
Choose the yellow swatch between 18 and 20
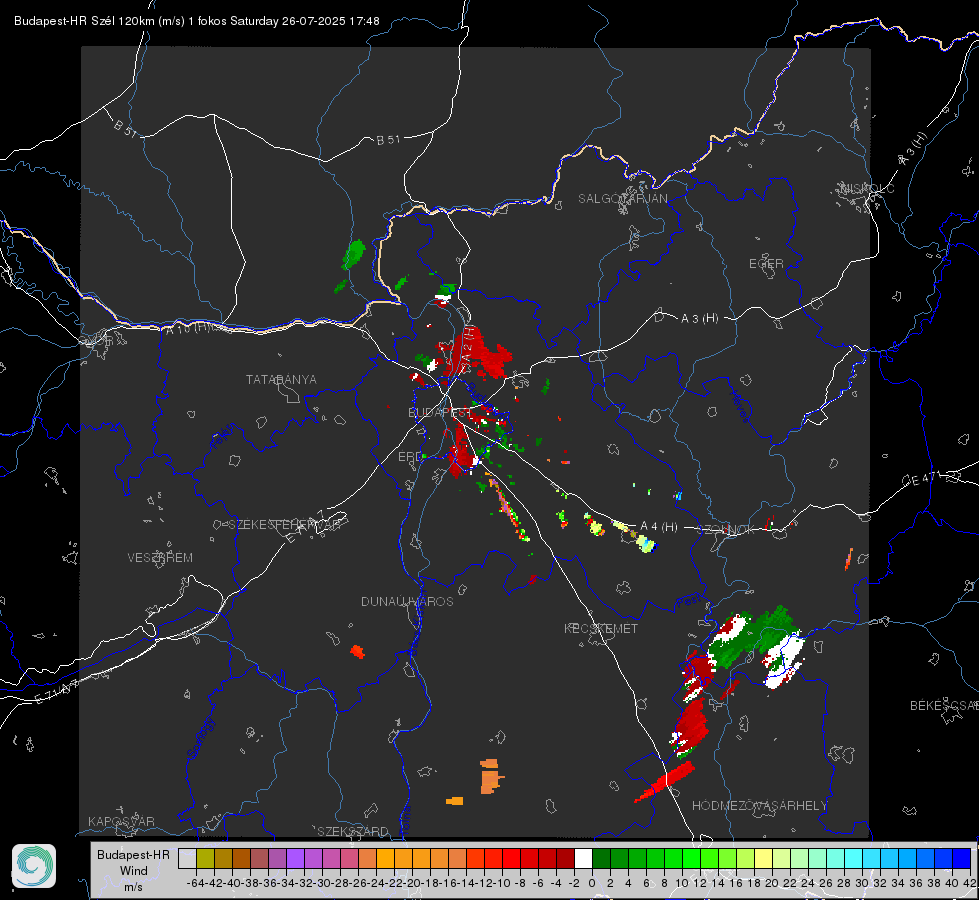(x=763, y=858)
